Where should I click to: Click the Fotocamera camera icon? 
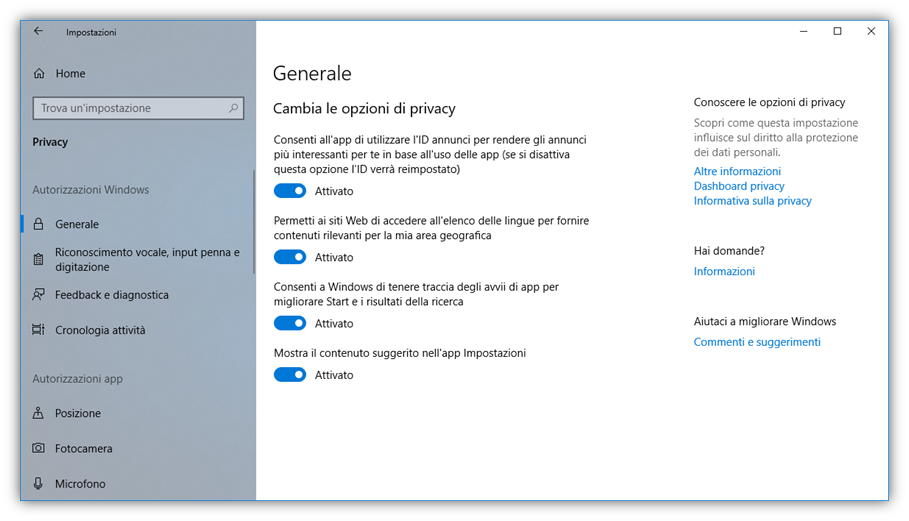(x=39, y=449)
